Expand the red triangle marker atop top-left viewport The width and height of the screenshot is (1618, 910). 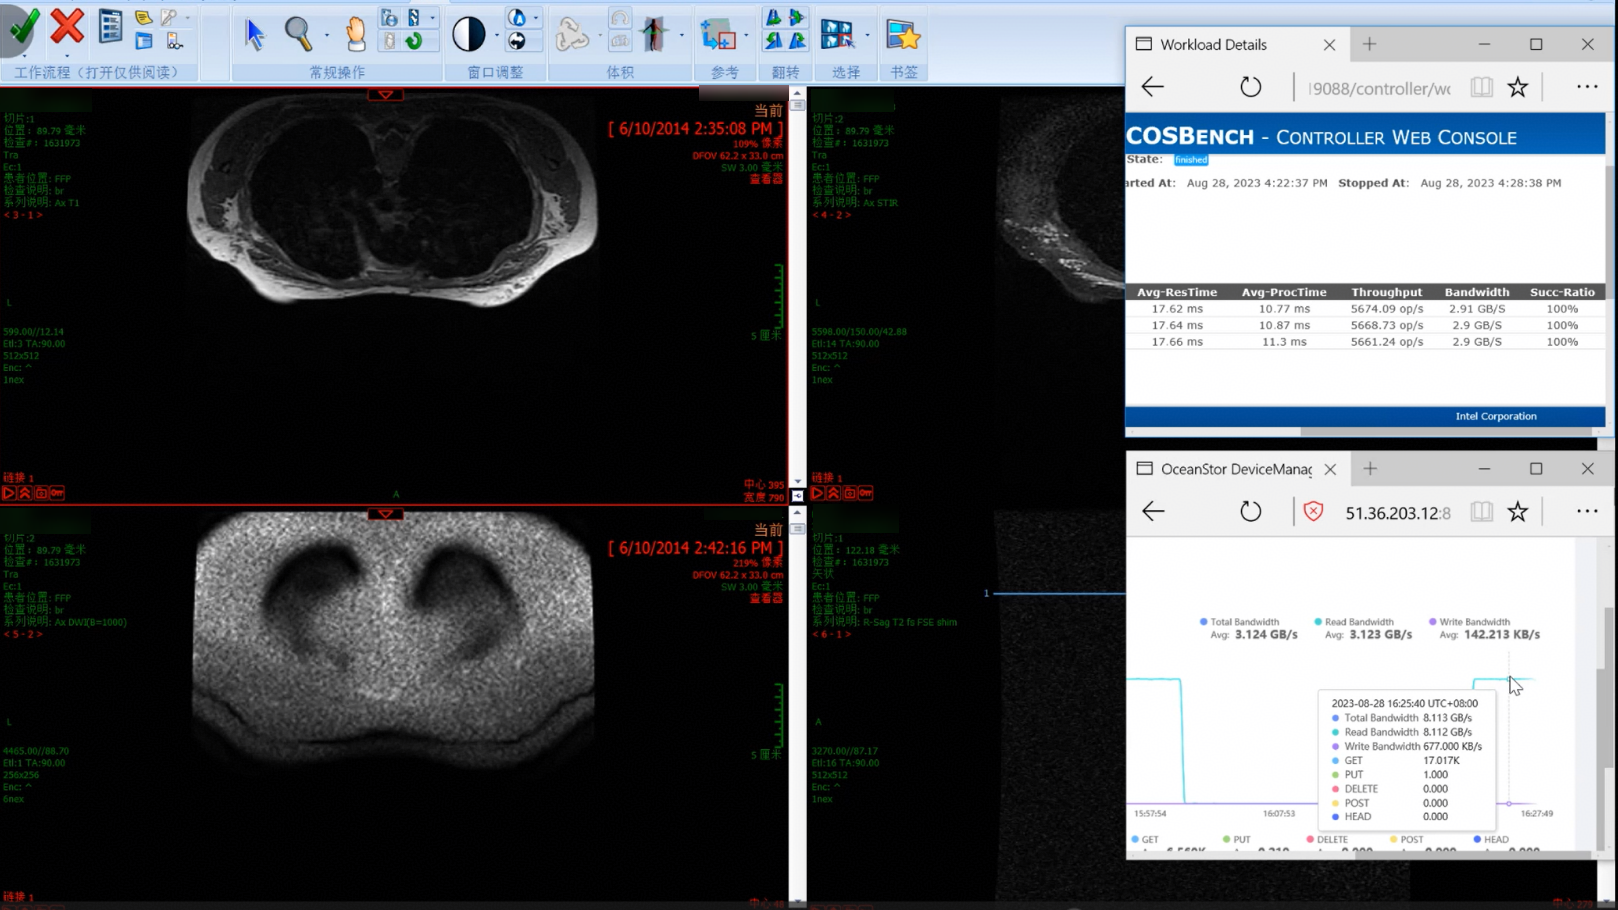coord(385,95)
